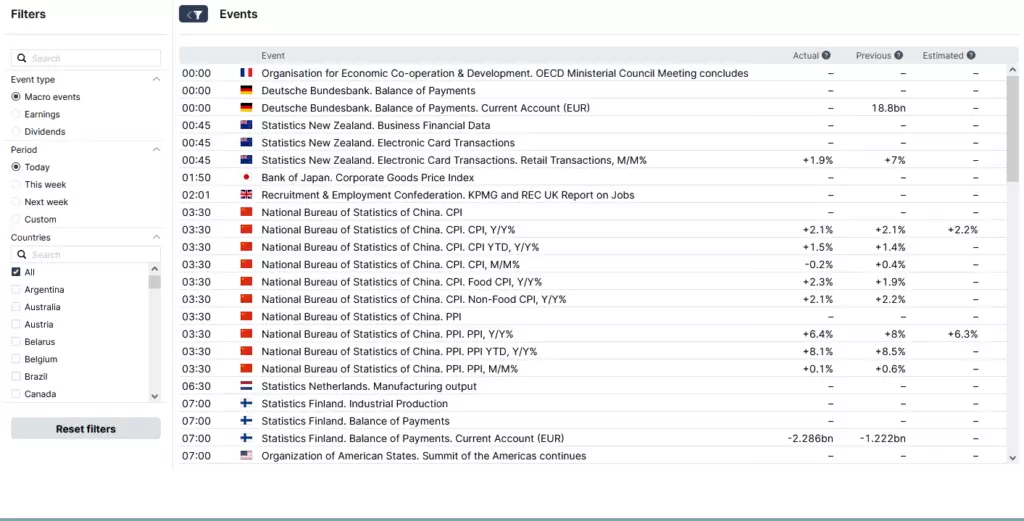Click the Previous column help icon
This screenshot has width=1024, height=521.
pos(899,55)
